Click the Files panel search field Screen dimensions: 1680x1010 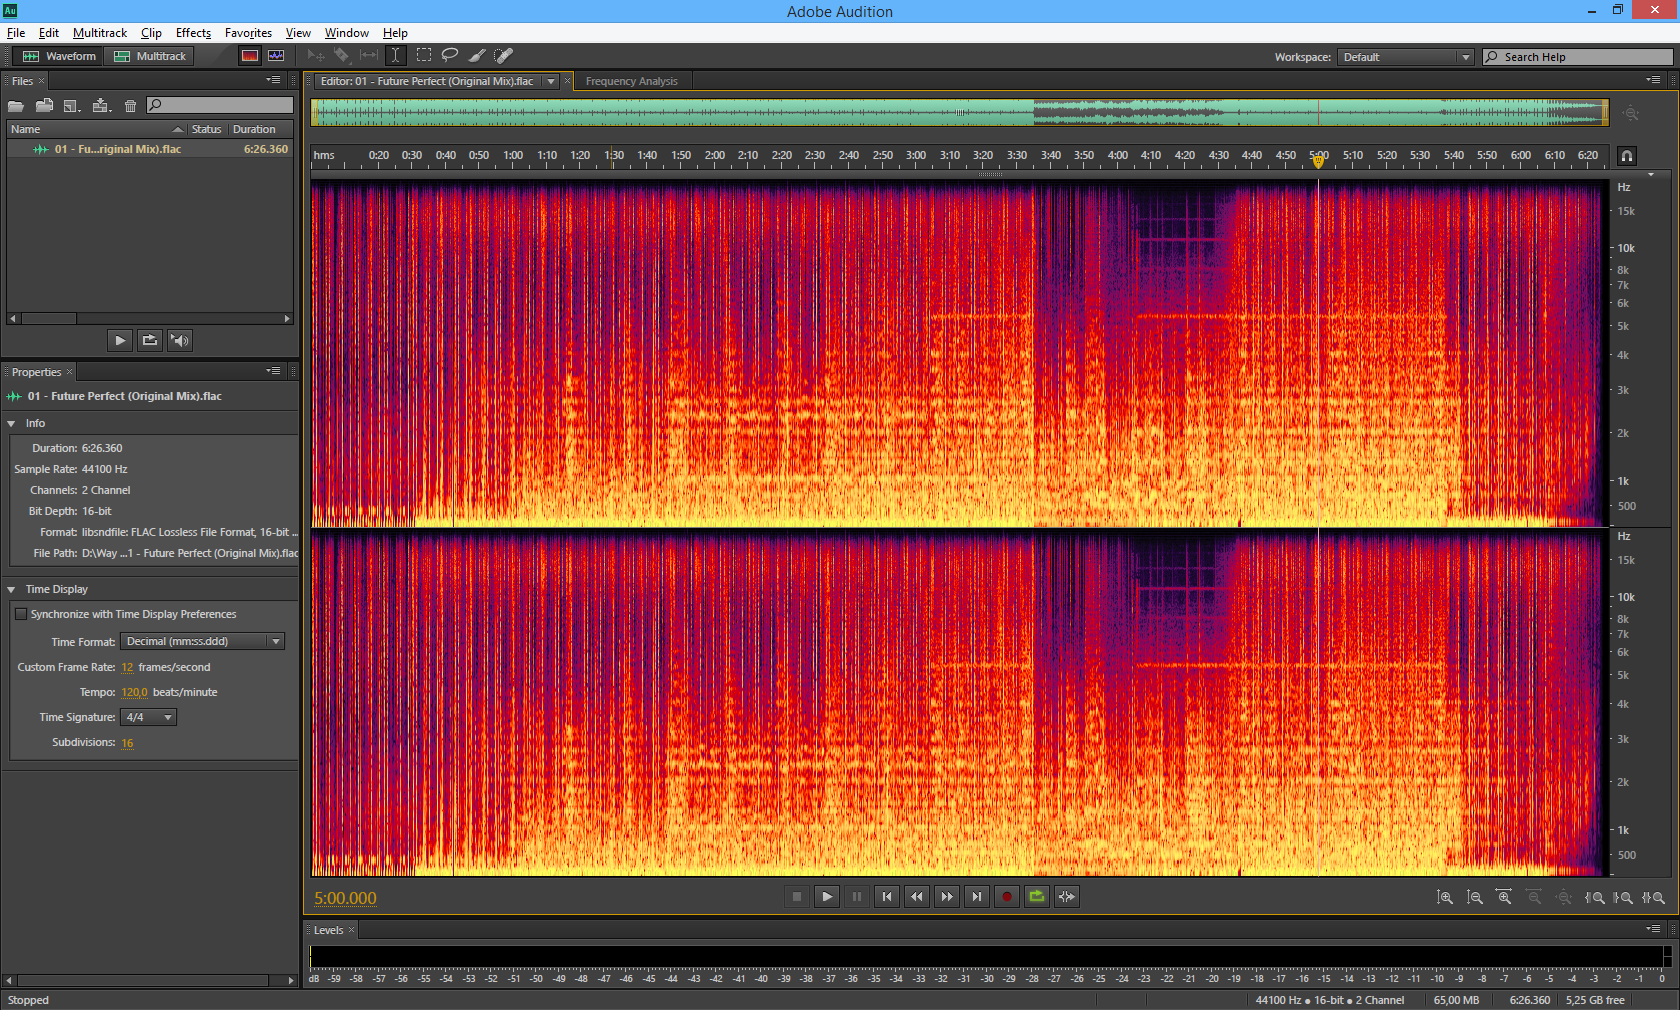(220, 105)
